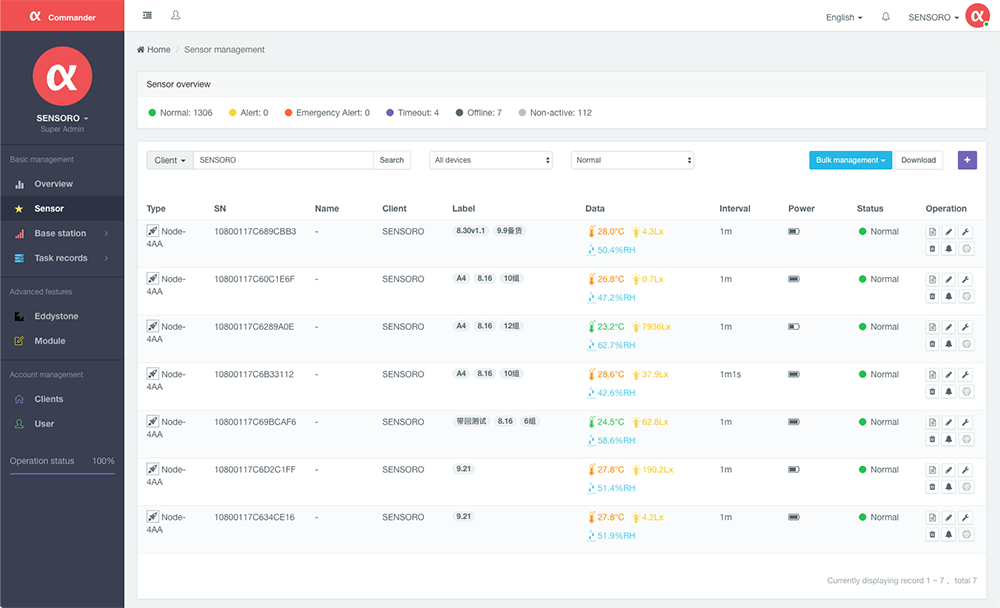This screenshot has height=608, width=1000.
Task: Open Bulk management dropdown menu
Action: coord(851,160)
